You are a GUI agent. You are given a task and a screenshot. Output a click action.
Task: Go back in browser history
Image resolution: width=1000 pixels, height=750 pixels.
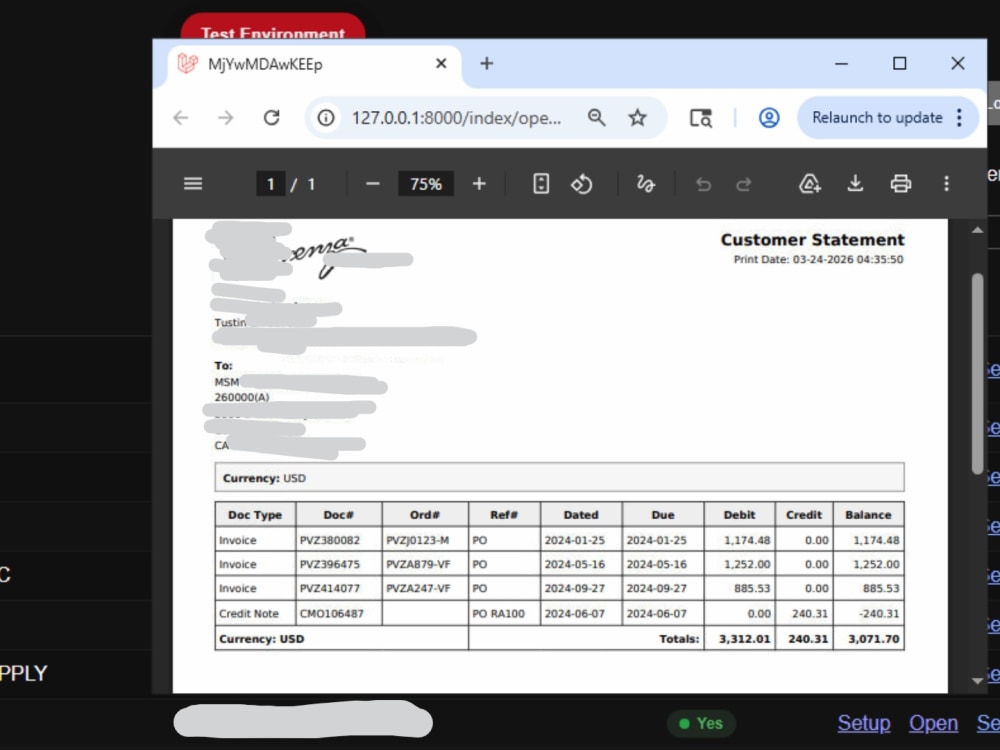pyautogui.click(x=180, y=118)
